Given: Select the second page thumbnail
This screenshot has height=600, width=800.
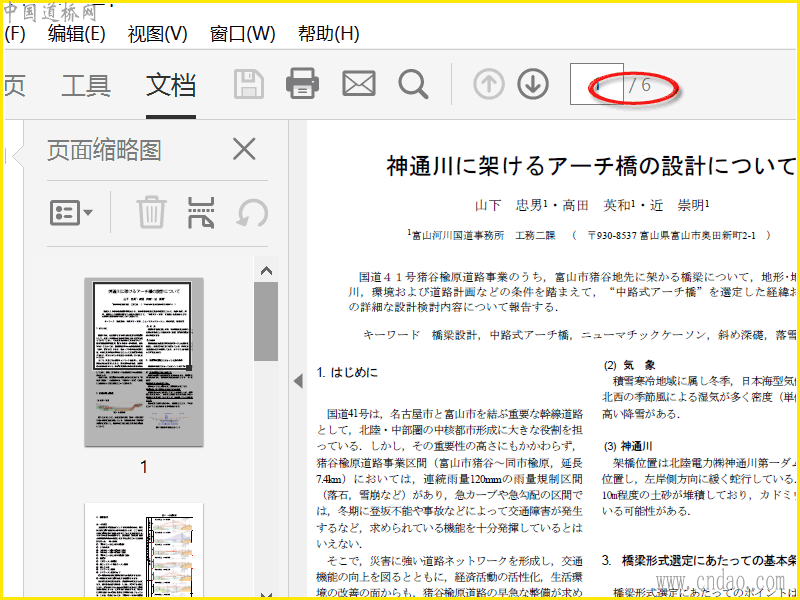Looking at the screenshot, I should 144,550.
